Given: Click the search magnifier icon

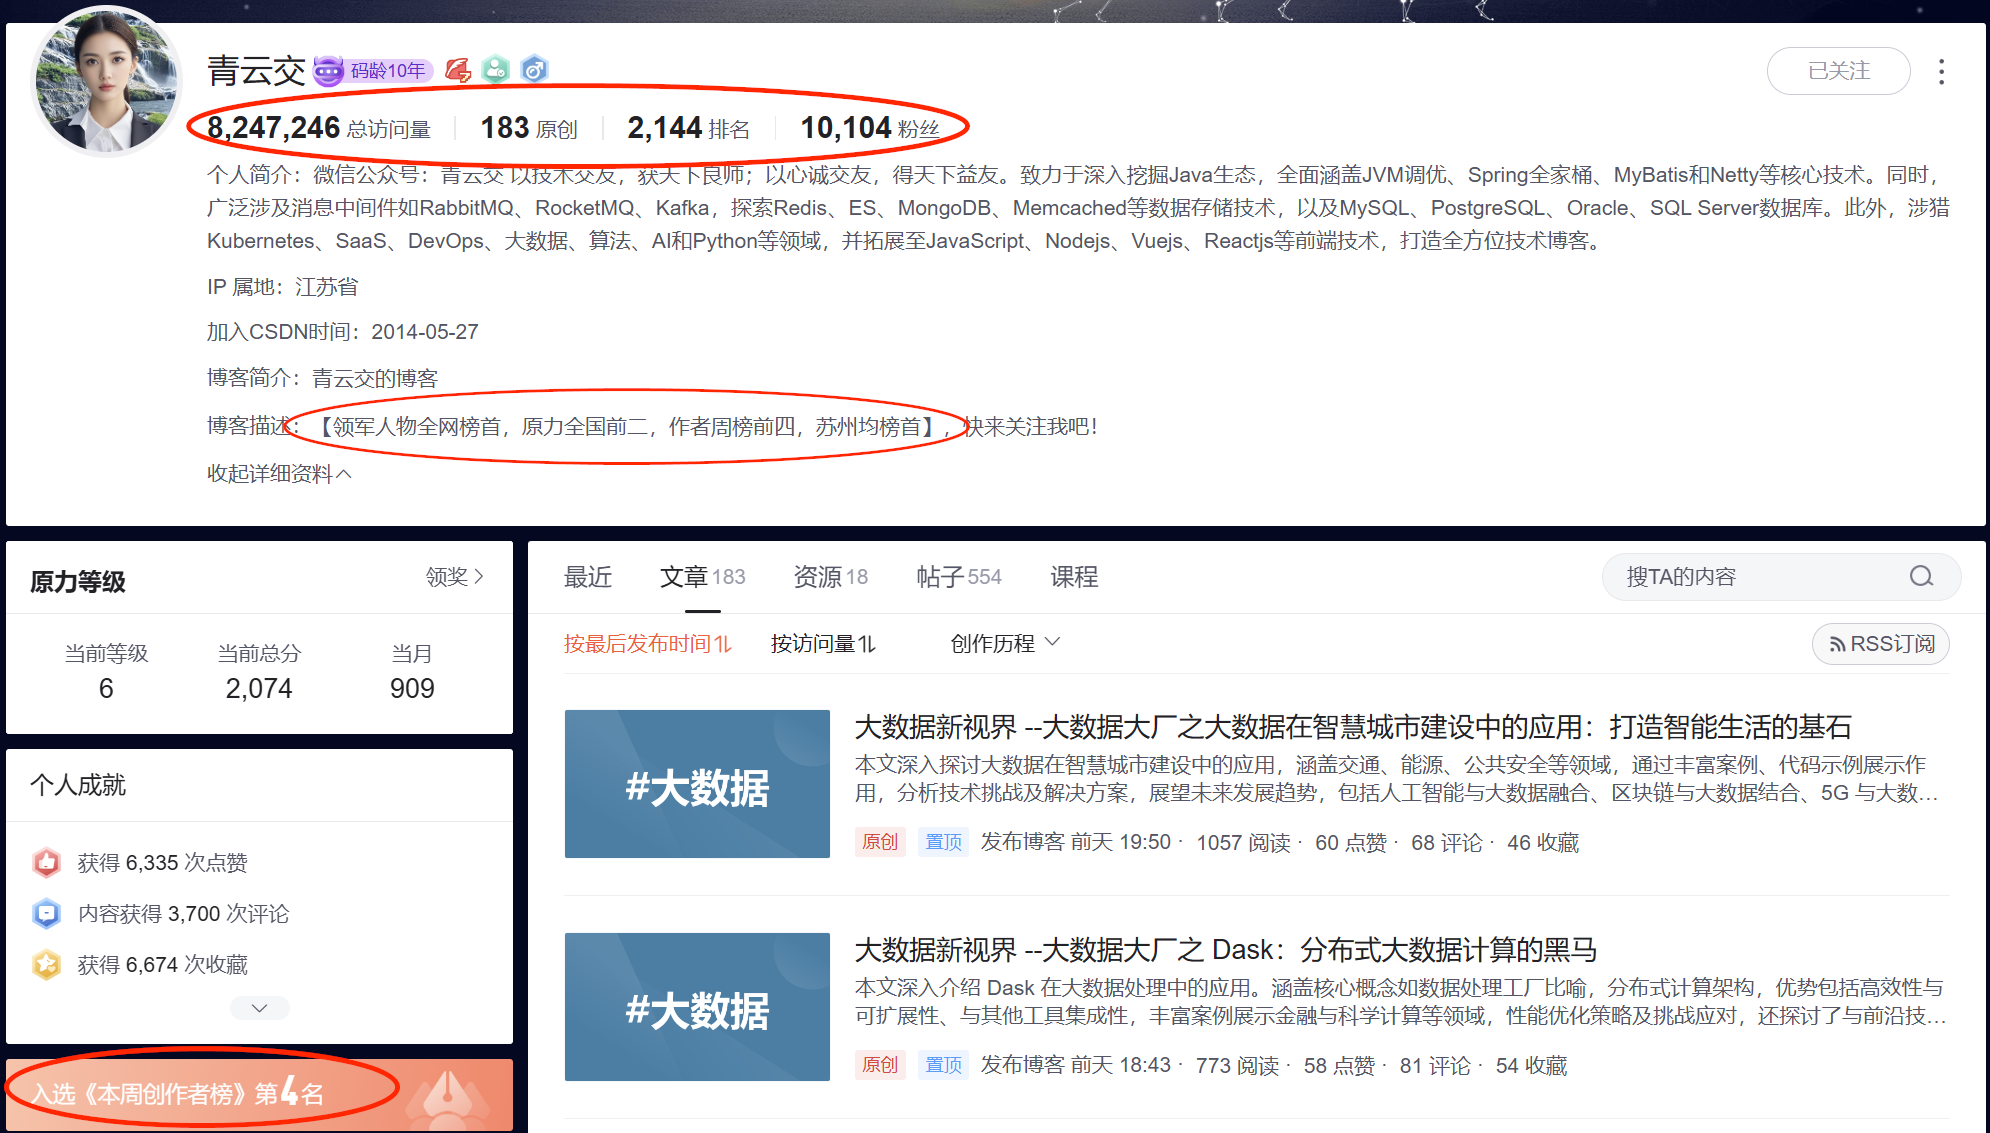Looking at the screenshot, I should pos(1921,577).
